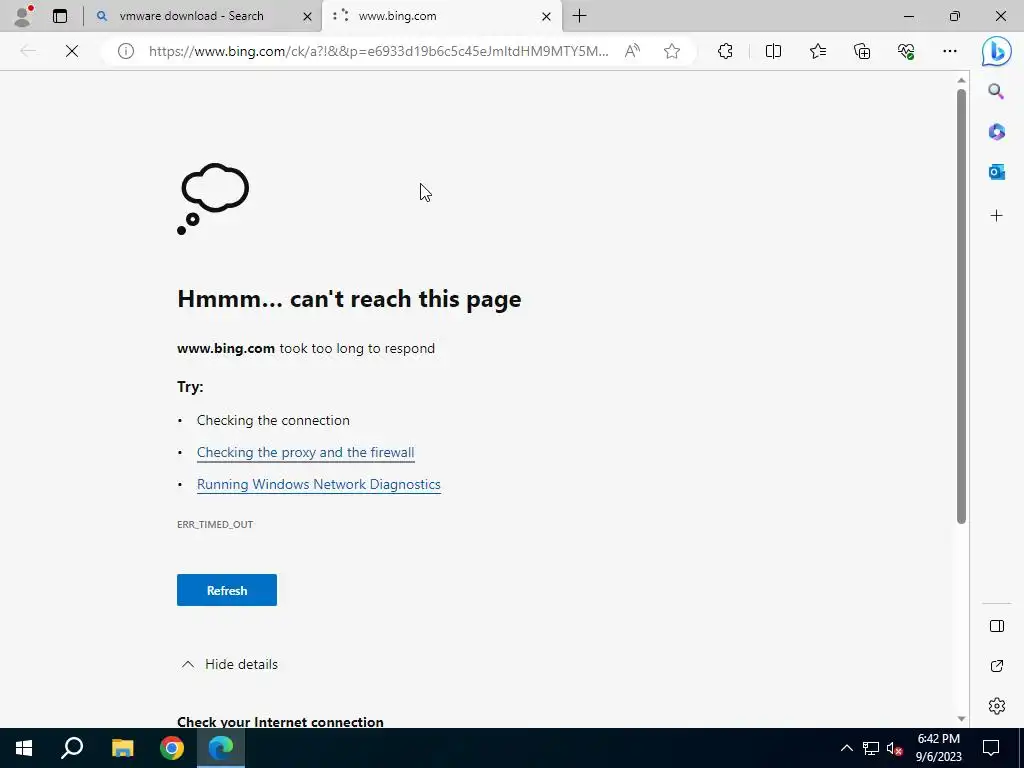Select the ERR_TIMED_OUT error code text
Viewport: 1024px width, 768px height.
tap(215, 524)
